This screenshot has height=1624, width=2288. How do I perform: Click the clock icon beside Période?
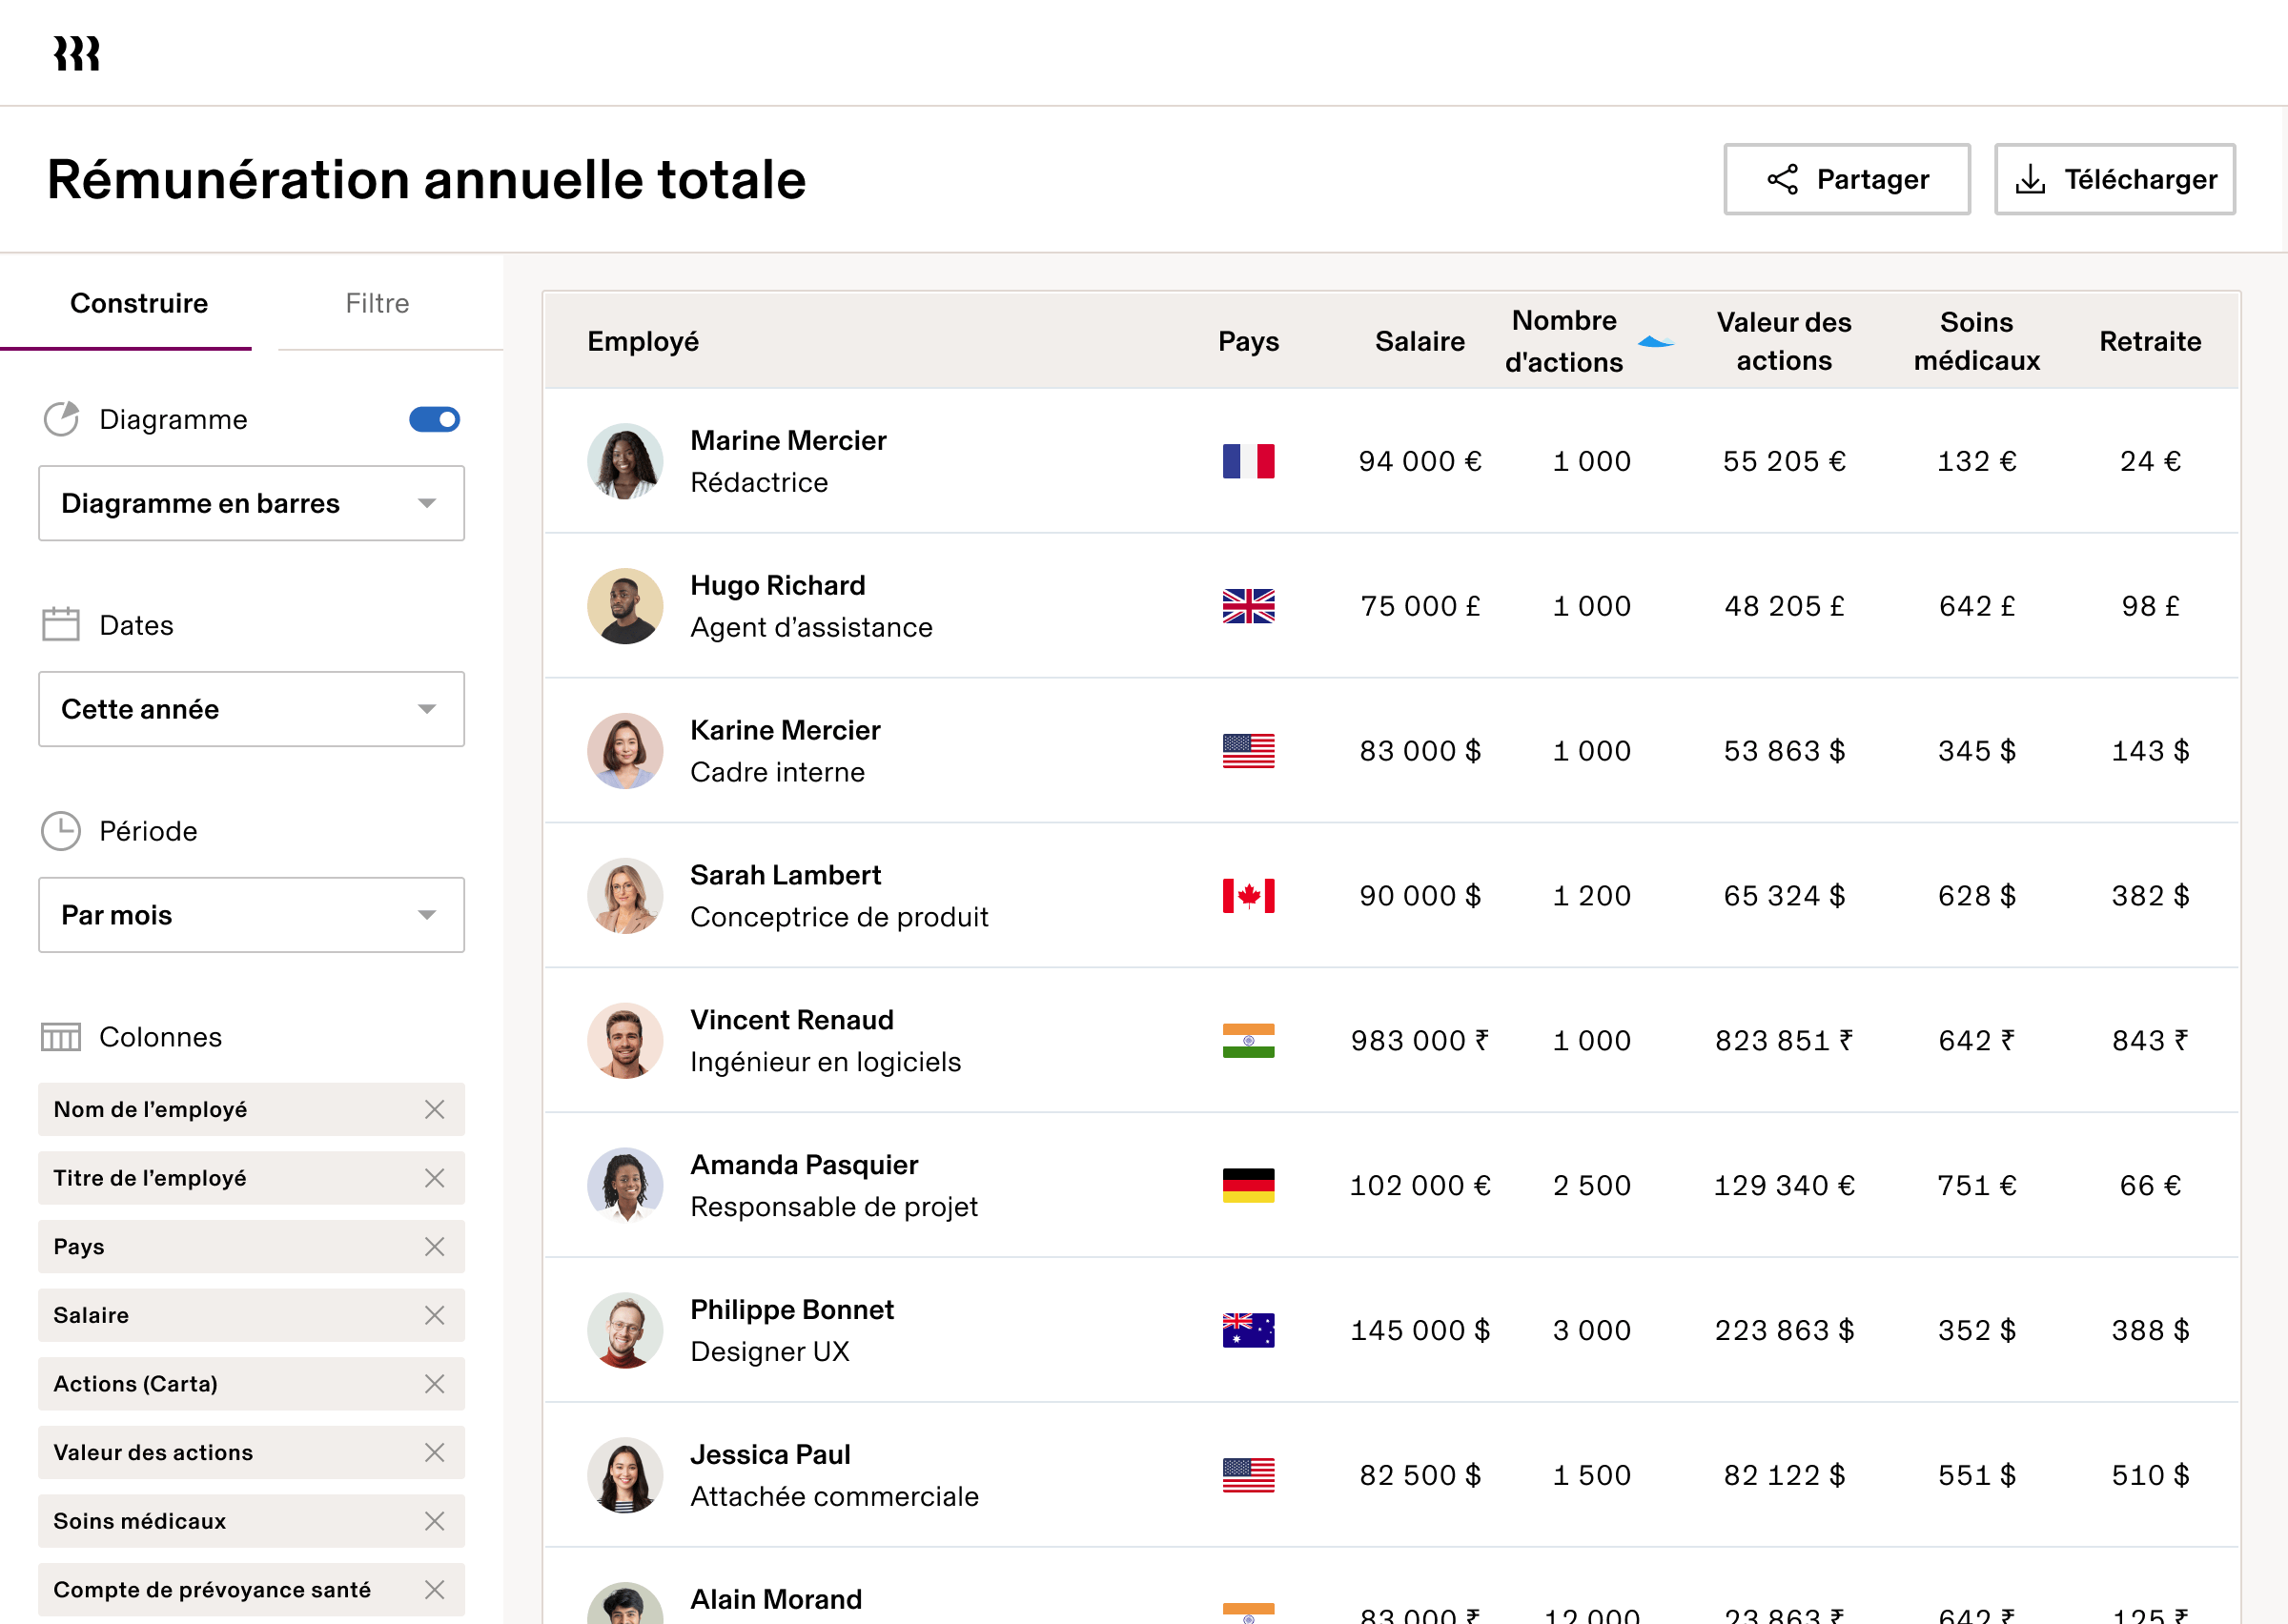click(x=61, y=831)
